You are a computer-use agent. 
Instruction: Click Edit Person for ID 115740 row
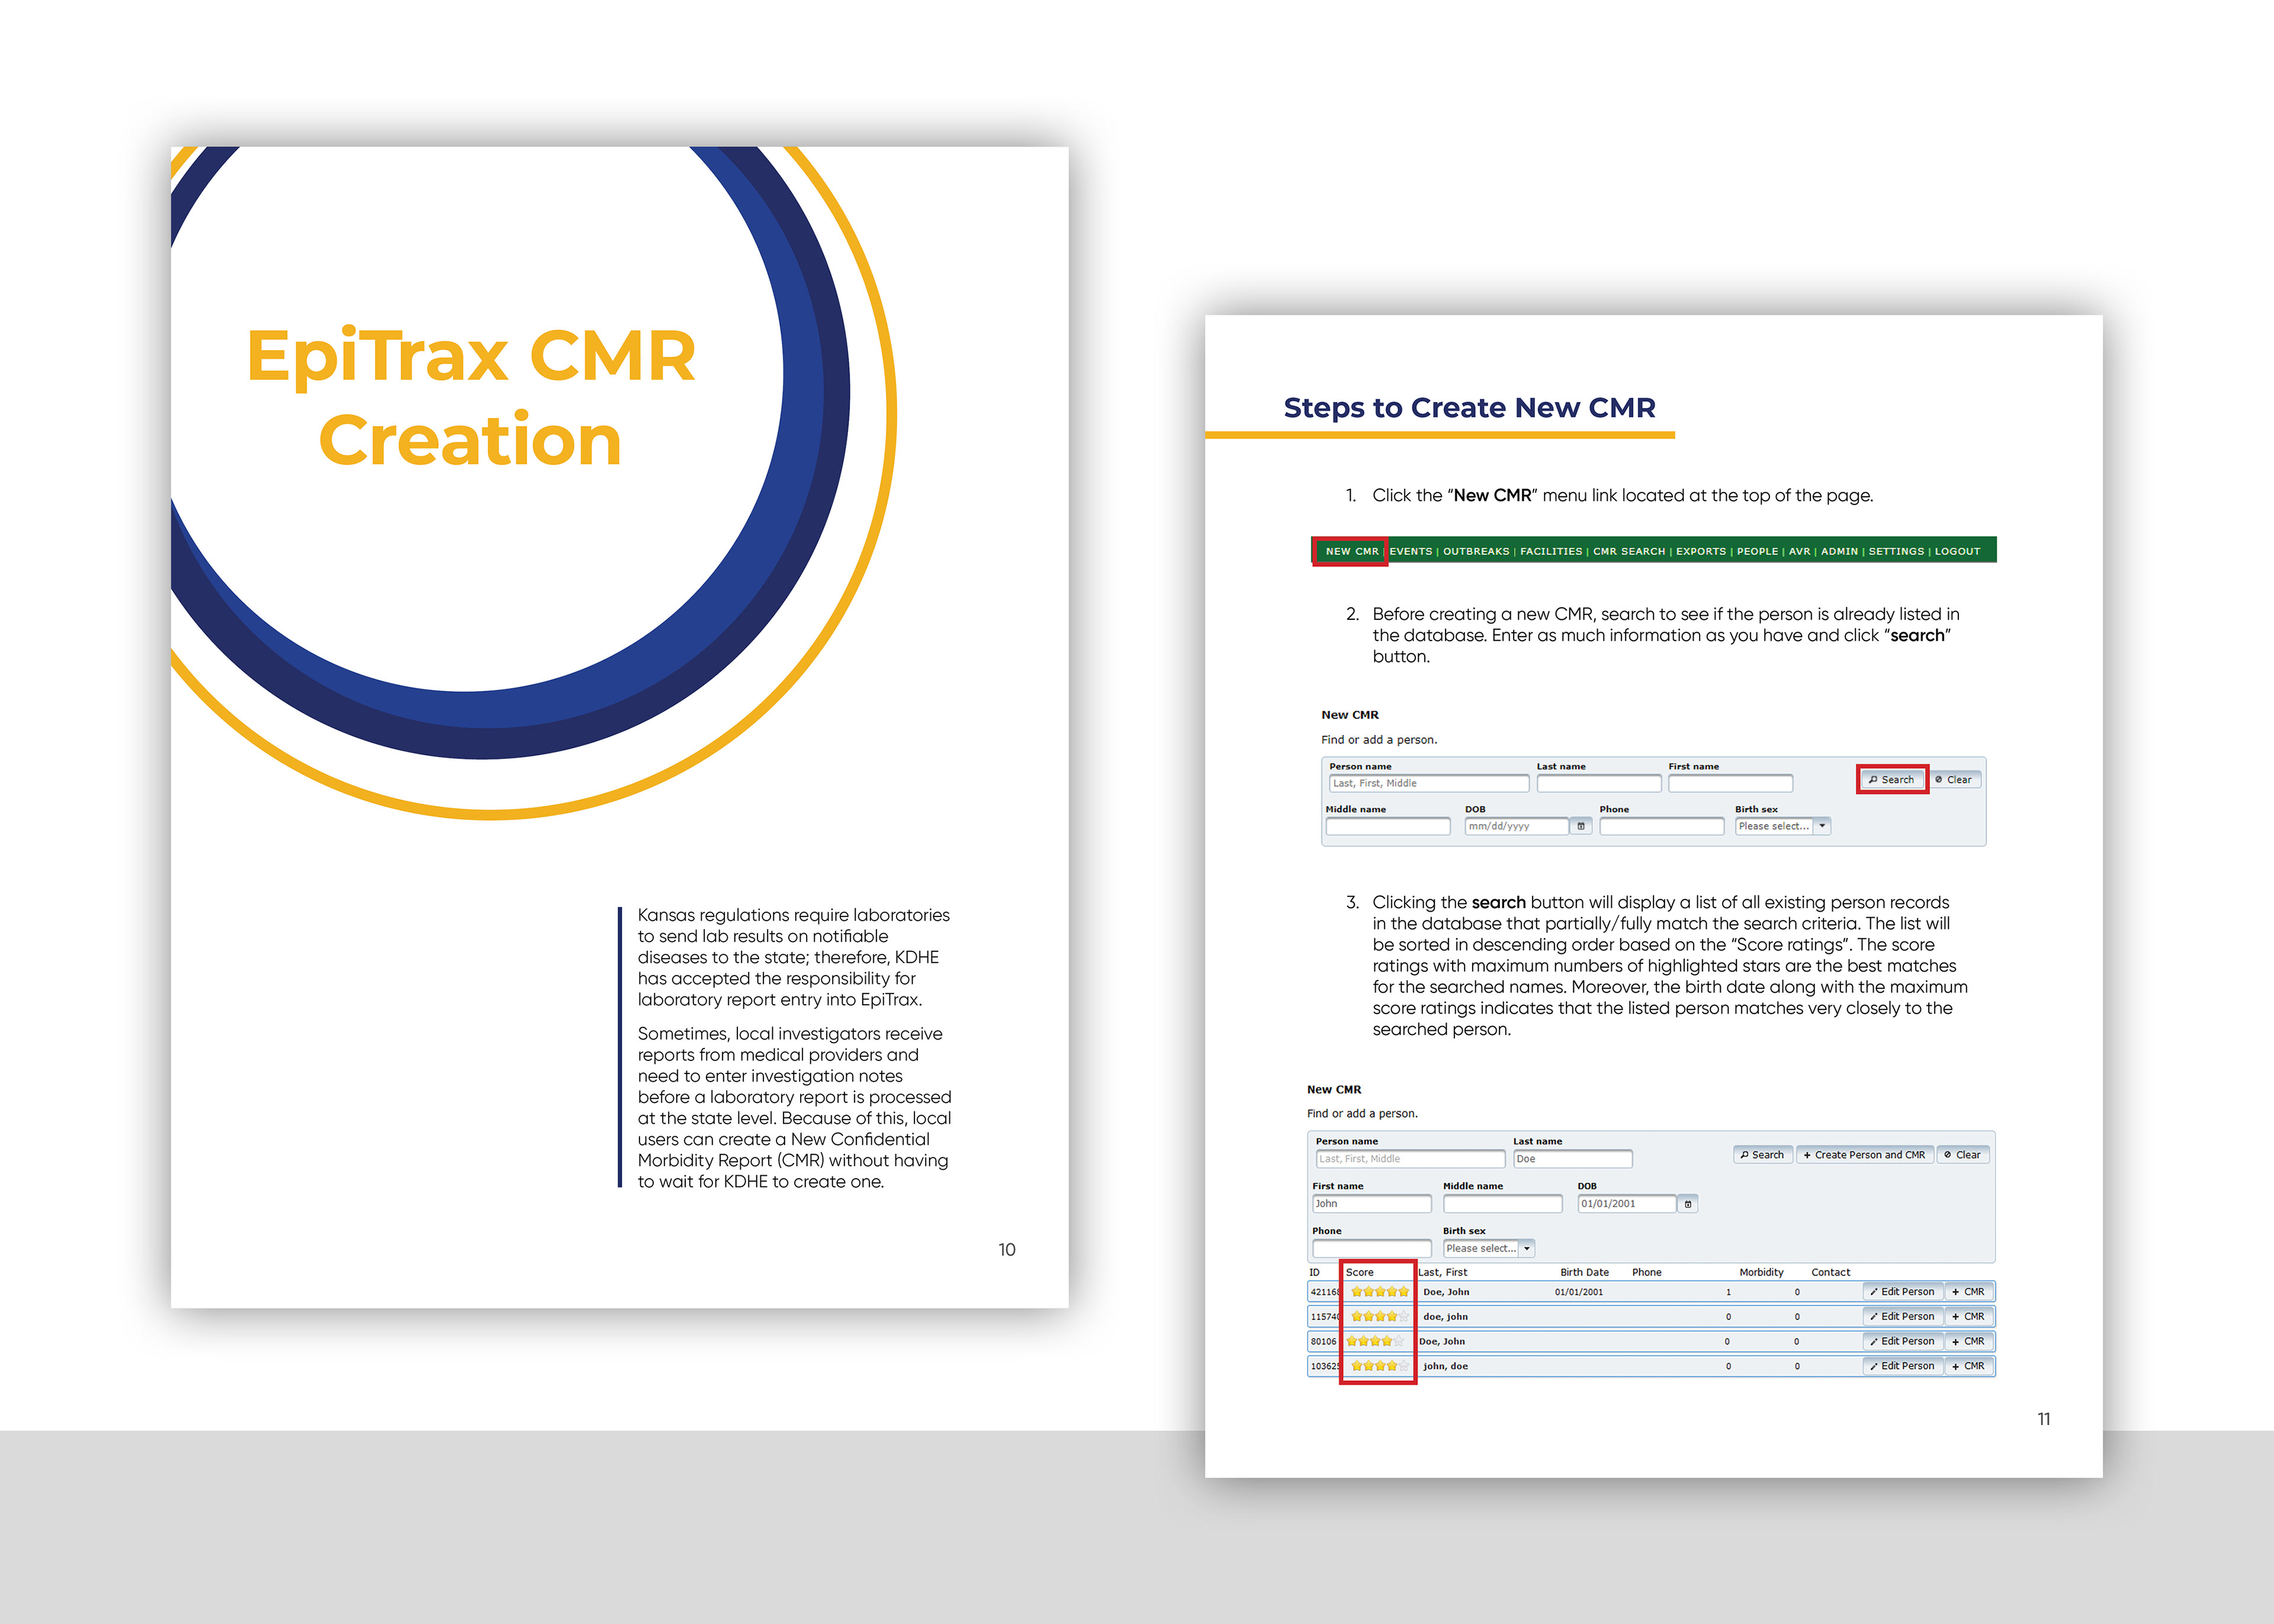point(1902,1317)
